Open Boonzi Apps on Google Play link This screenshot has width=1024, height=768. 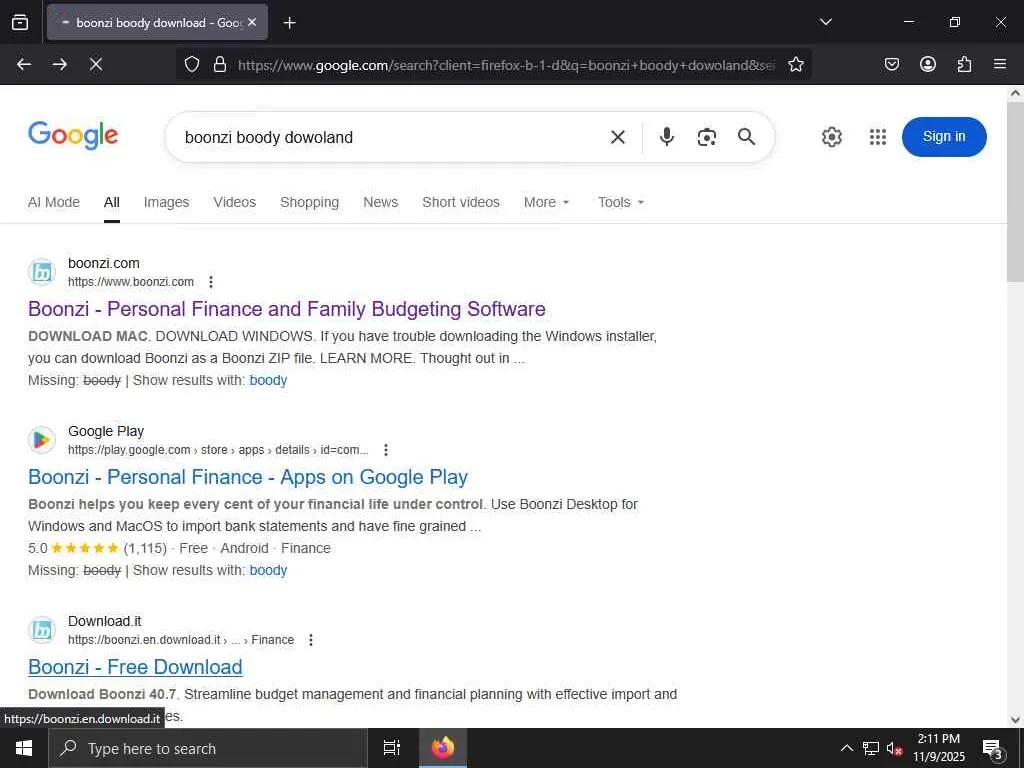[248, 477]
